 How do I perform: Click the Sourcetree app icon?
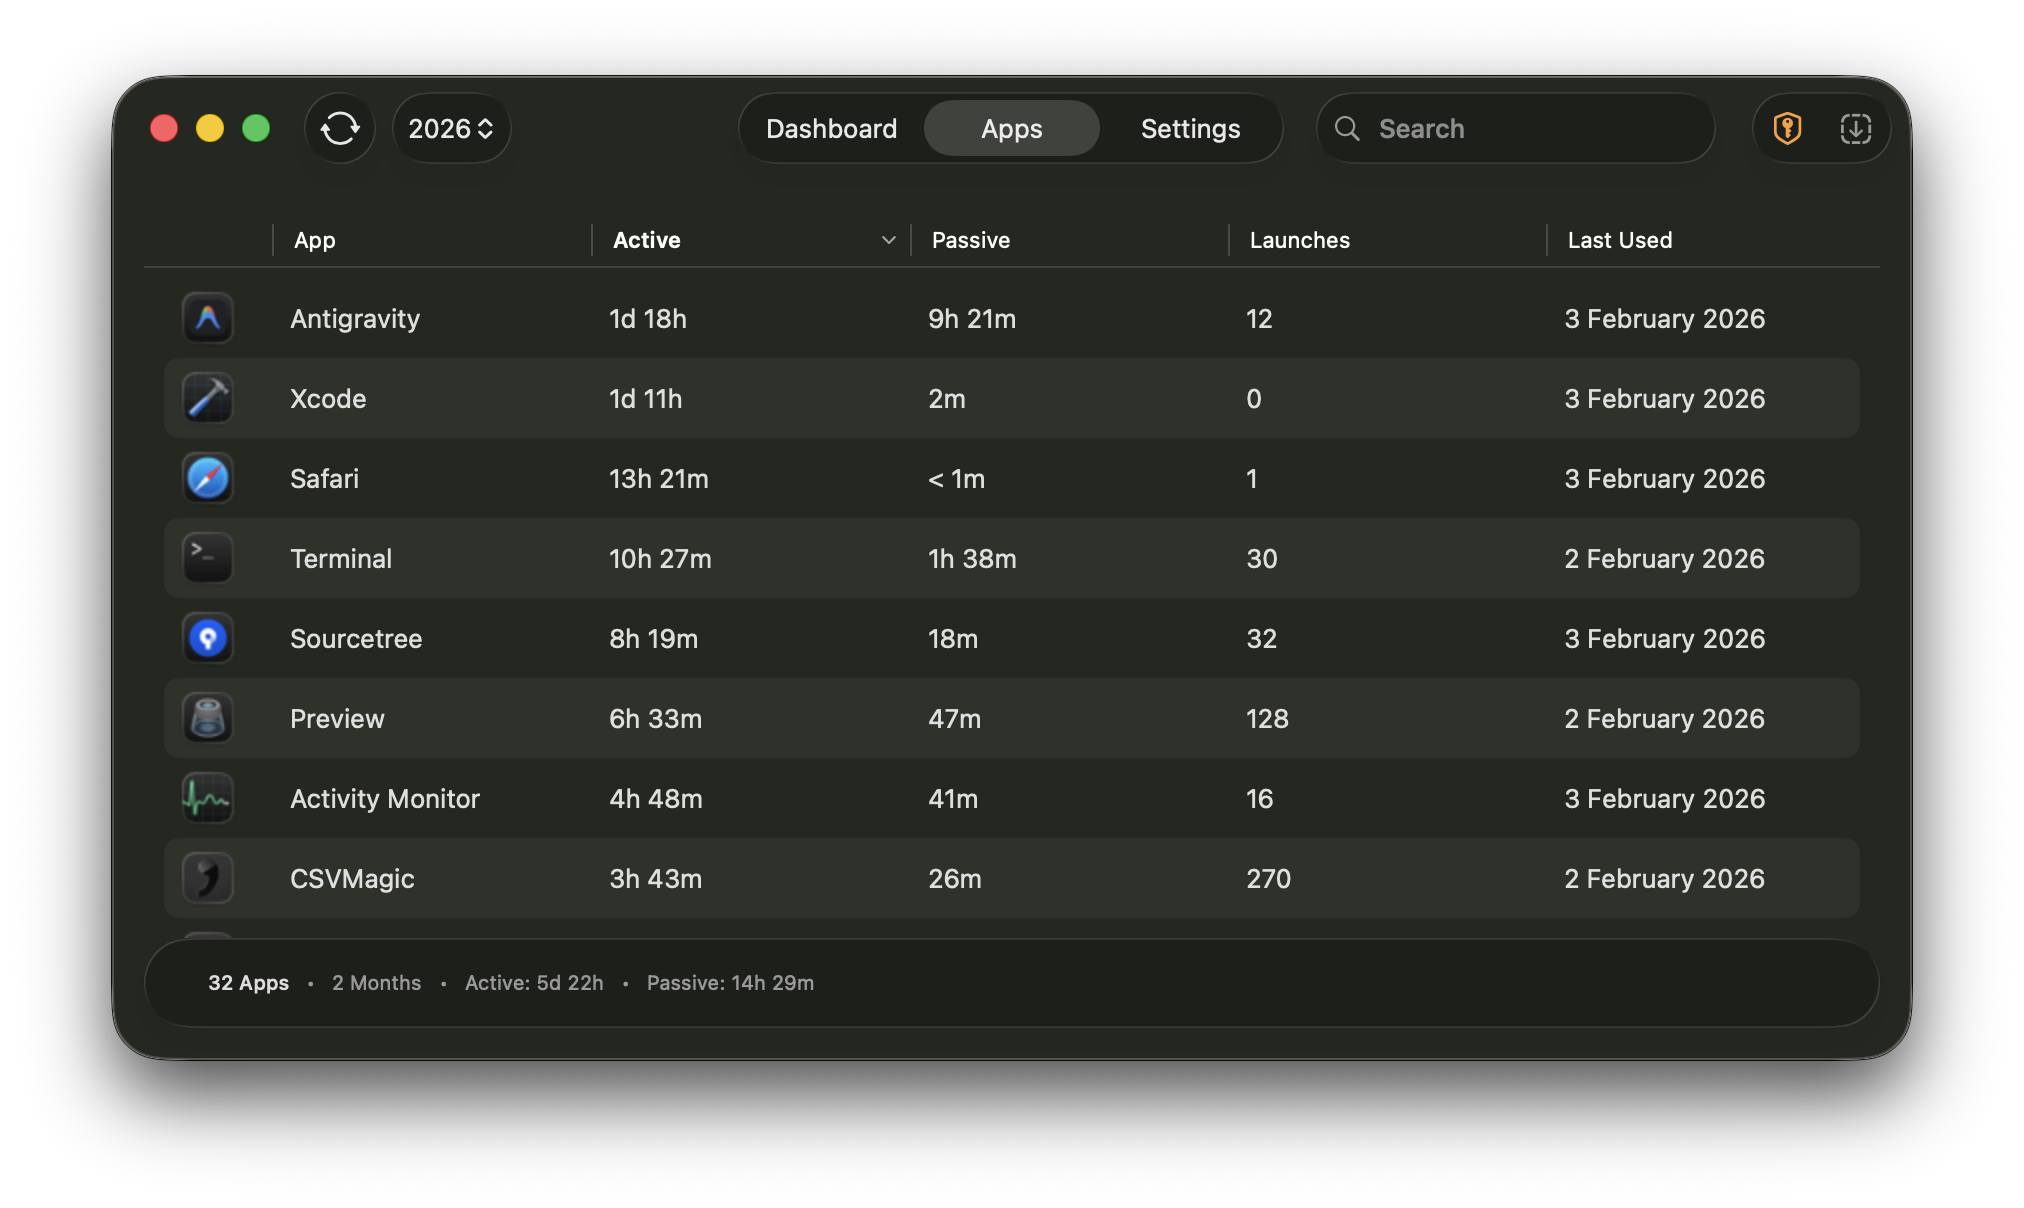(x=207, y=638)
